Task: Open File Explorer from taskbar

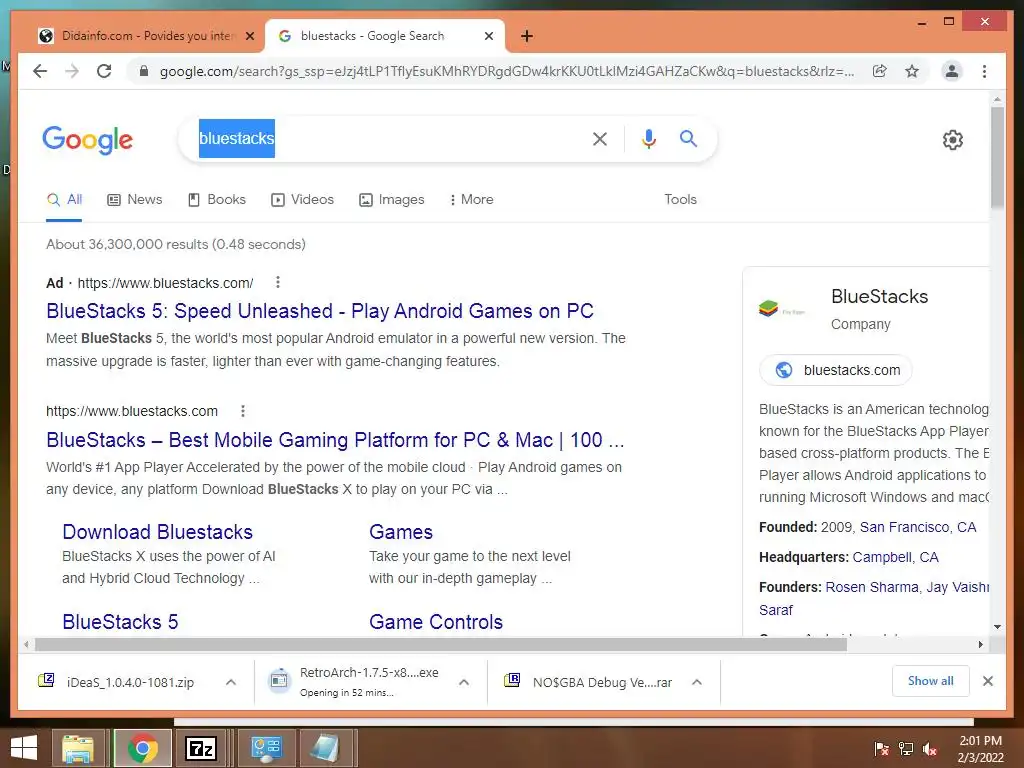Action: (x=78, y=748)
